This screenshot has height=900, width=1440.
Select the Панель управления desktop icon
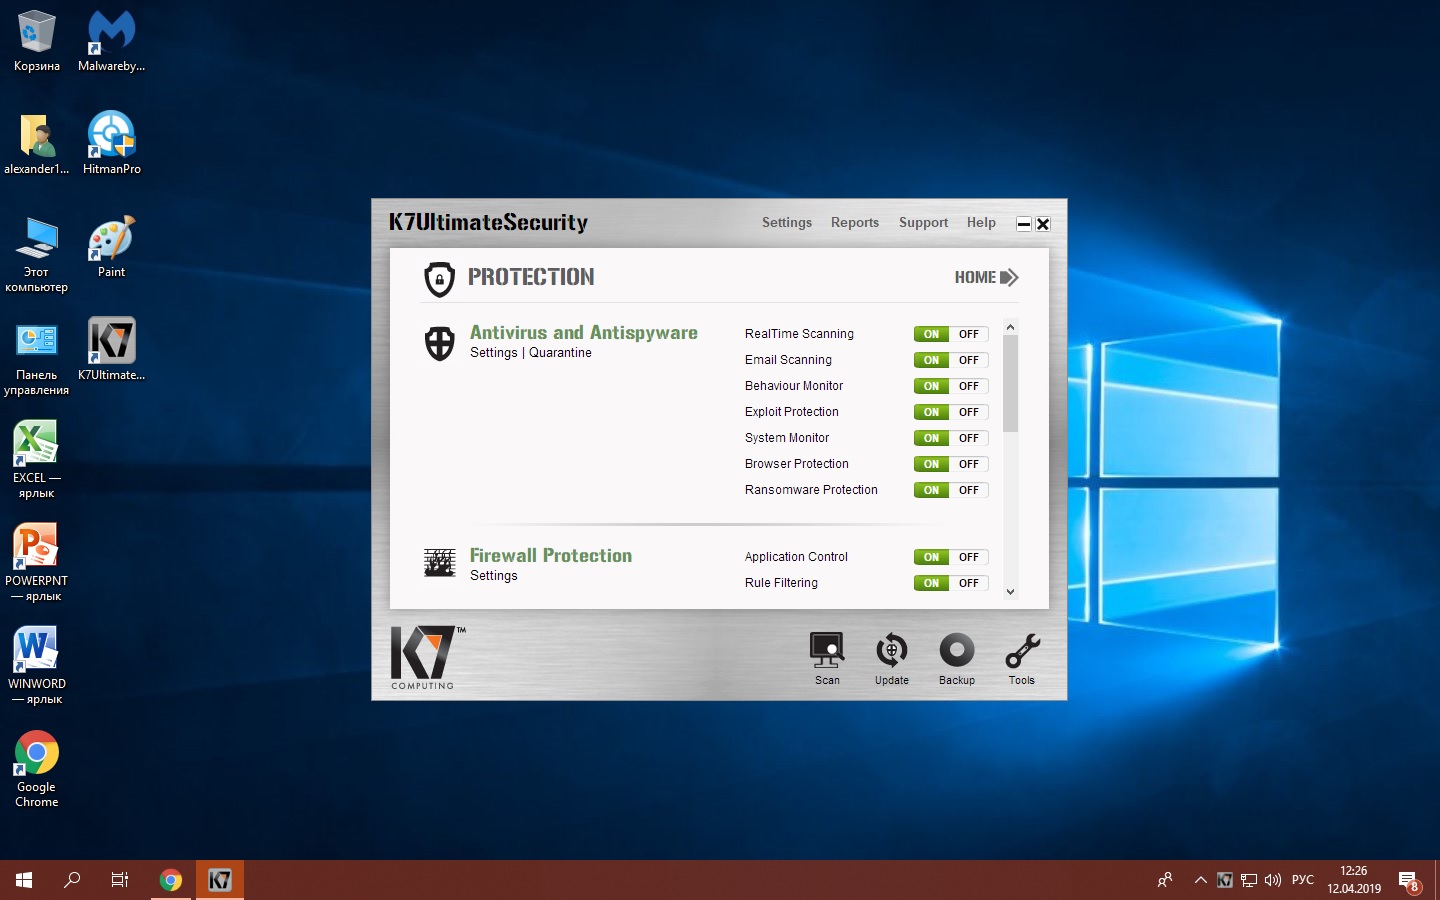click(37, 358)
